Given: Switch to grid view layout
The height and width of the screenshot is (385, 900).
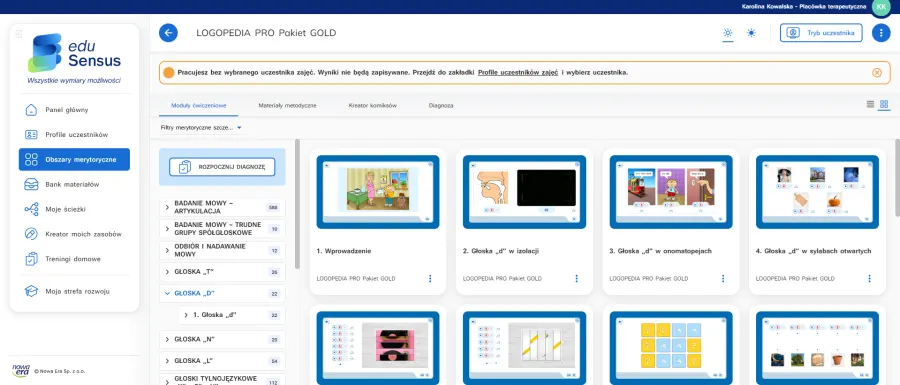Looking at the screenshot, I should tap(884, 104).
